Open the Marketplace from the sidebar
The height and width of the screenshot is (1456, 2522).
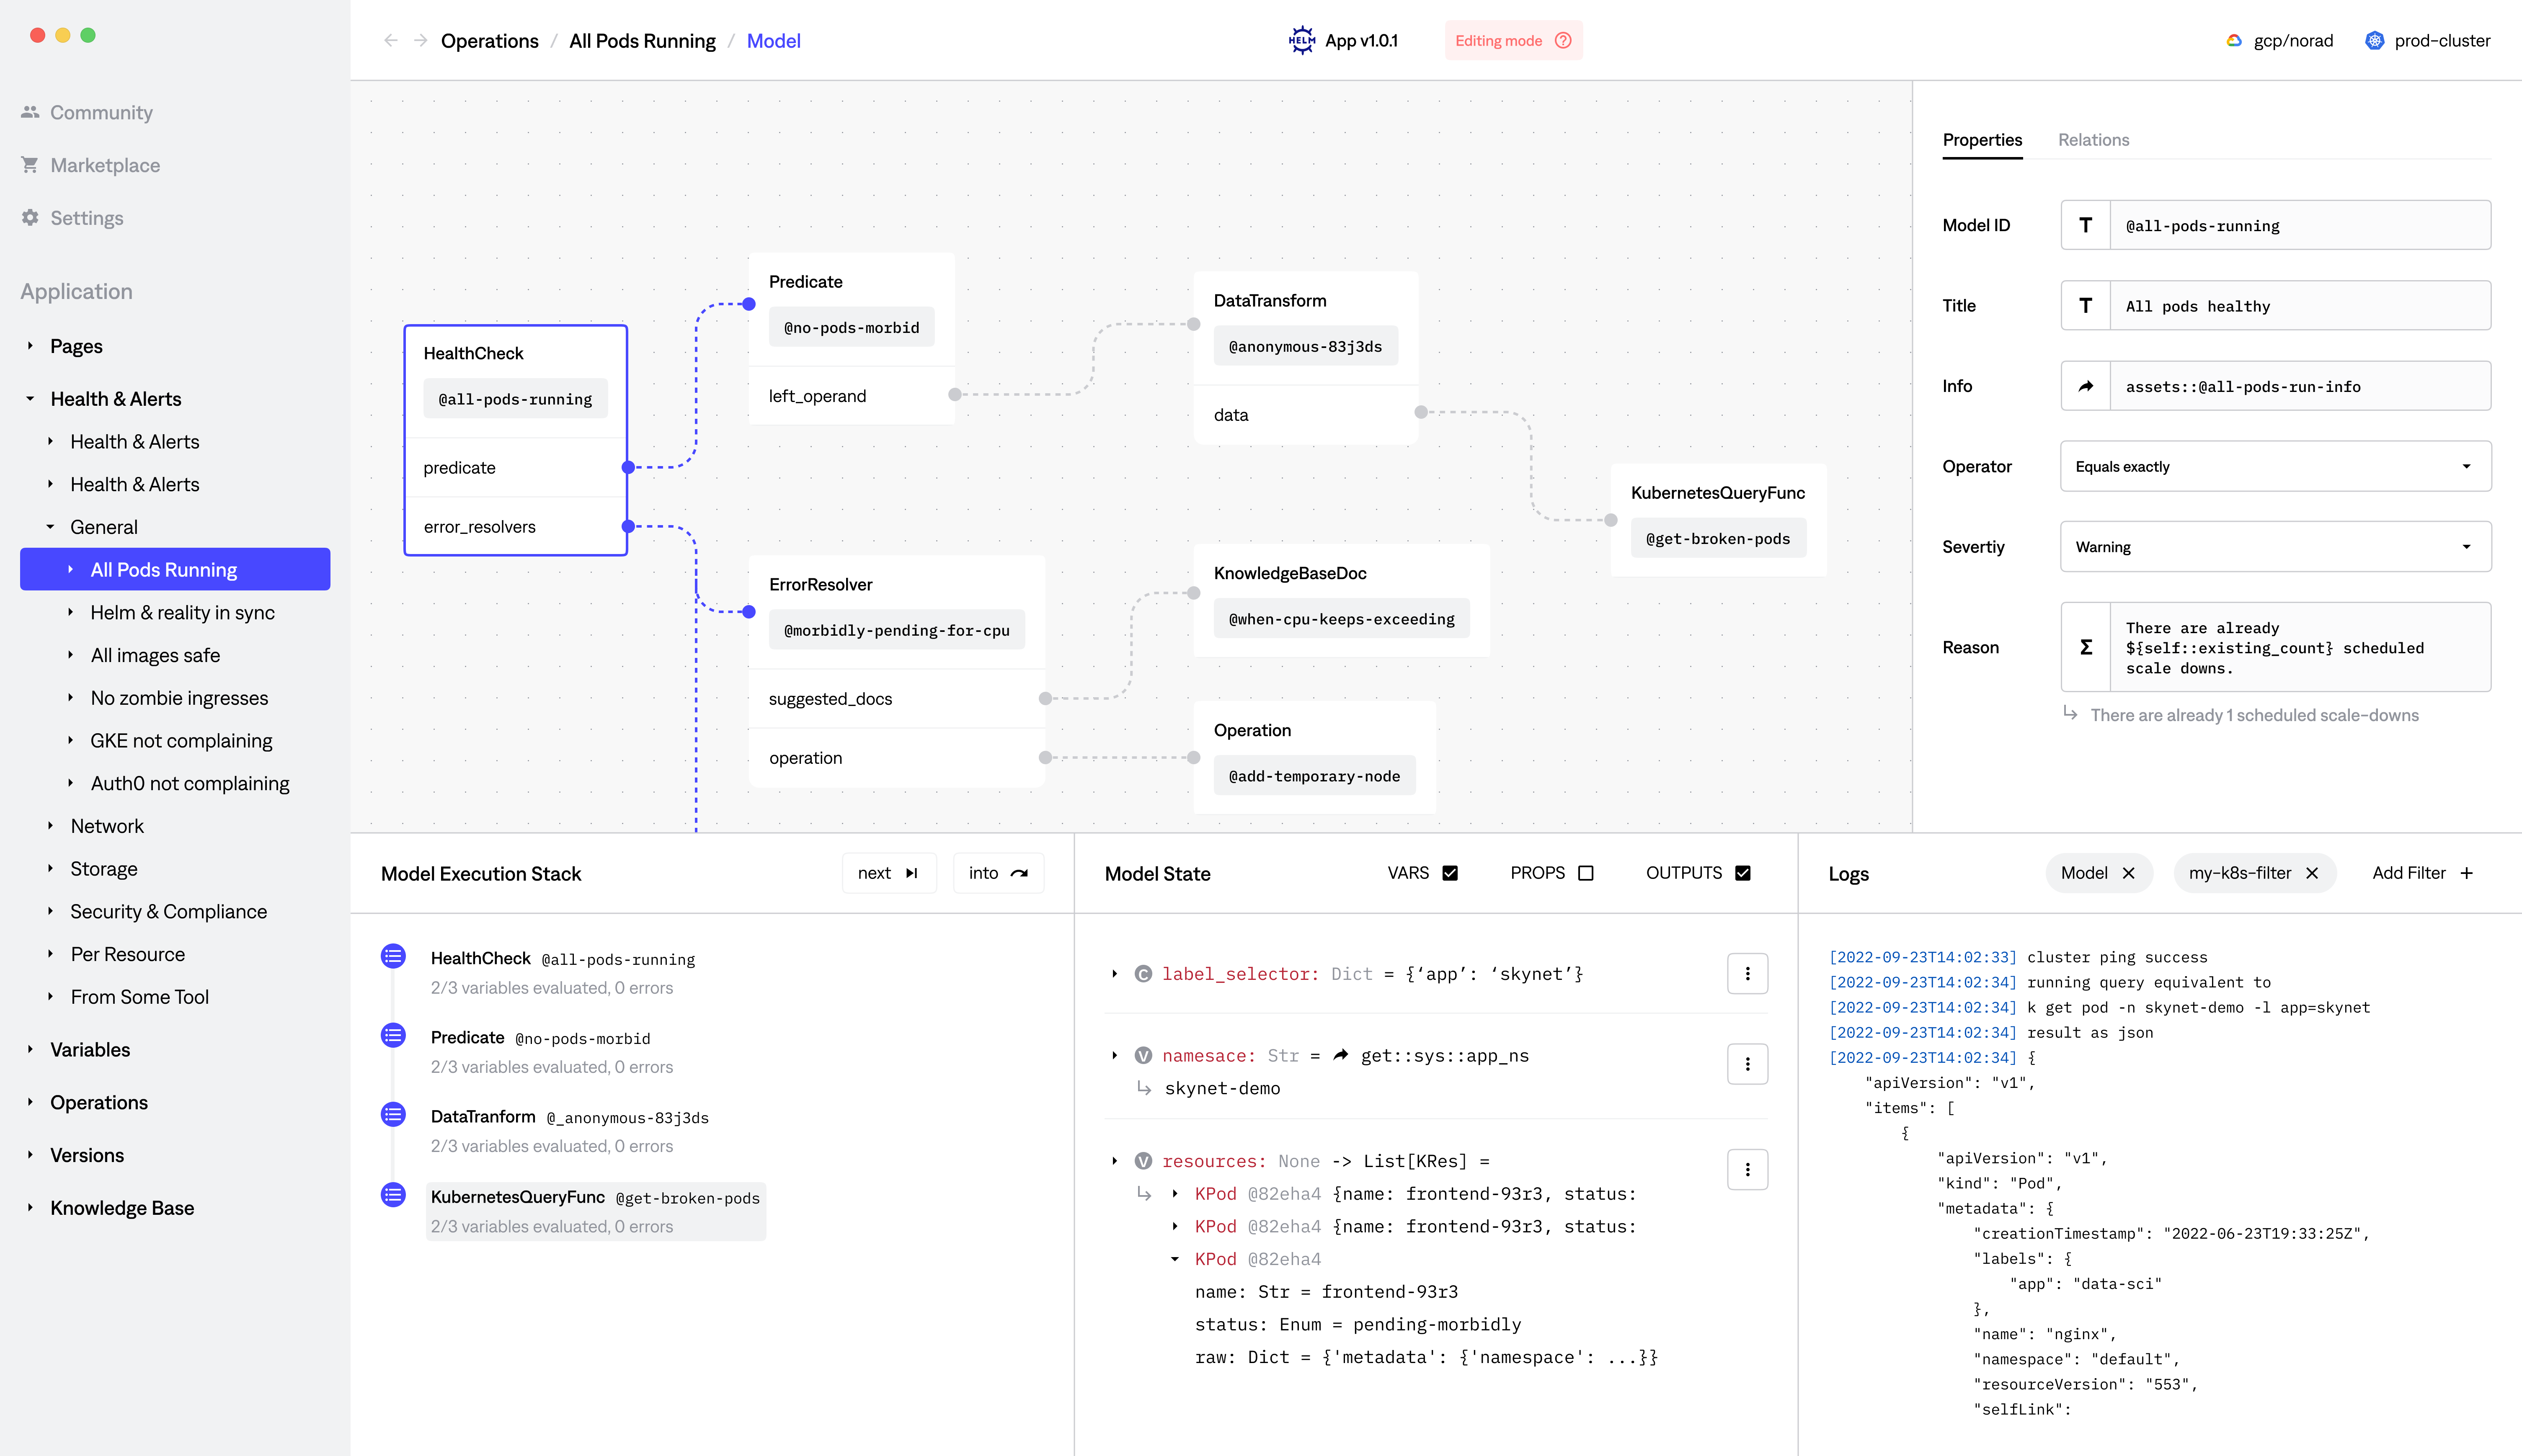pos(105,165)
